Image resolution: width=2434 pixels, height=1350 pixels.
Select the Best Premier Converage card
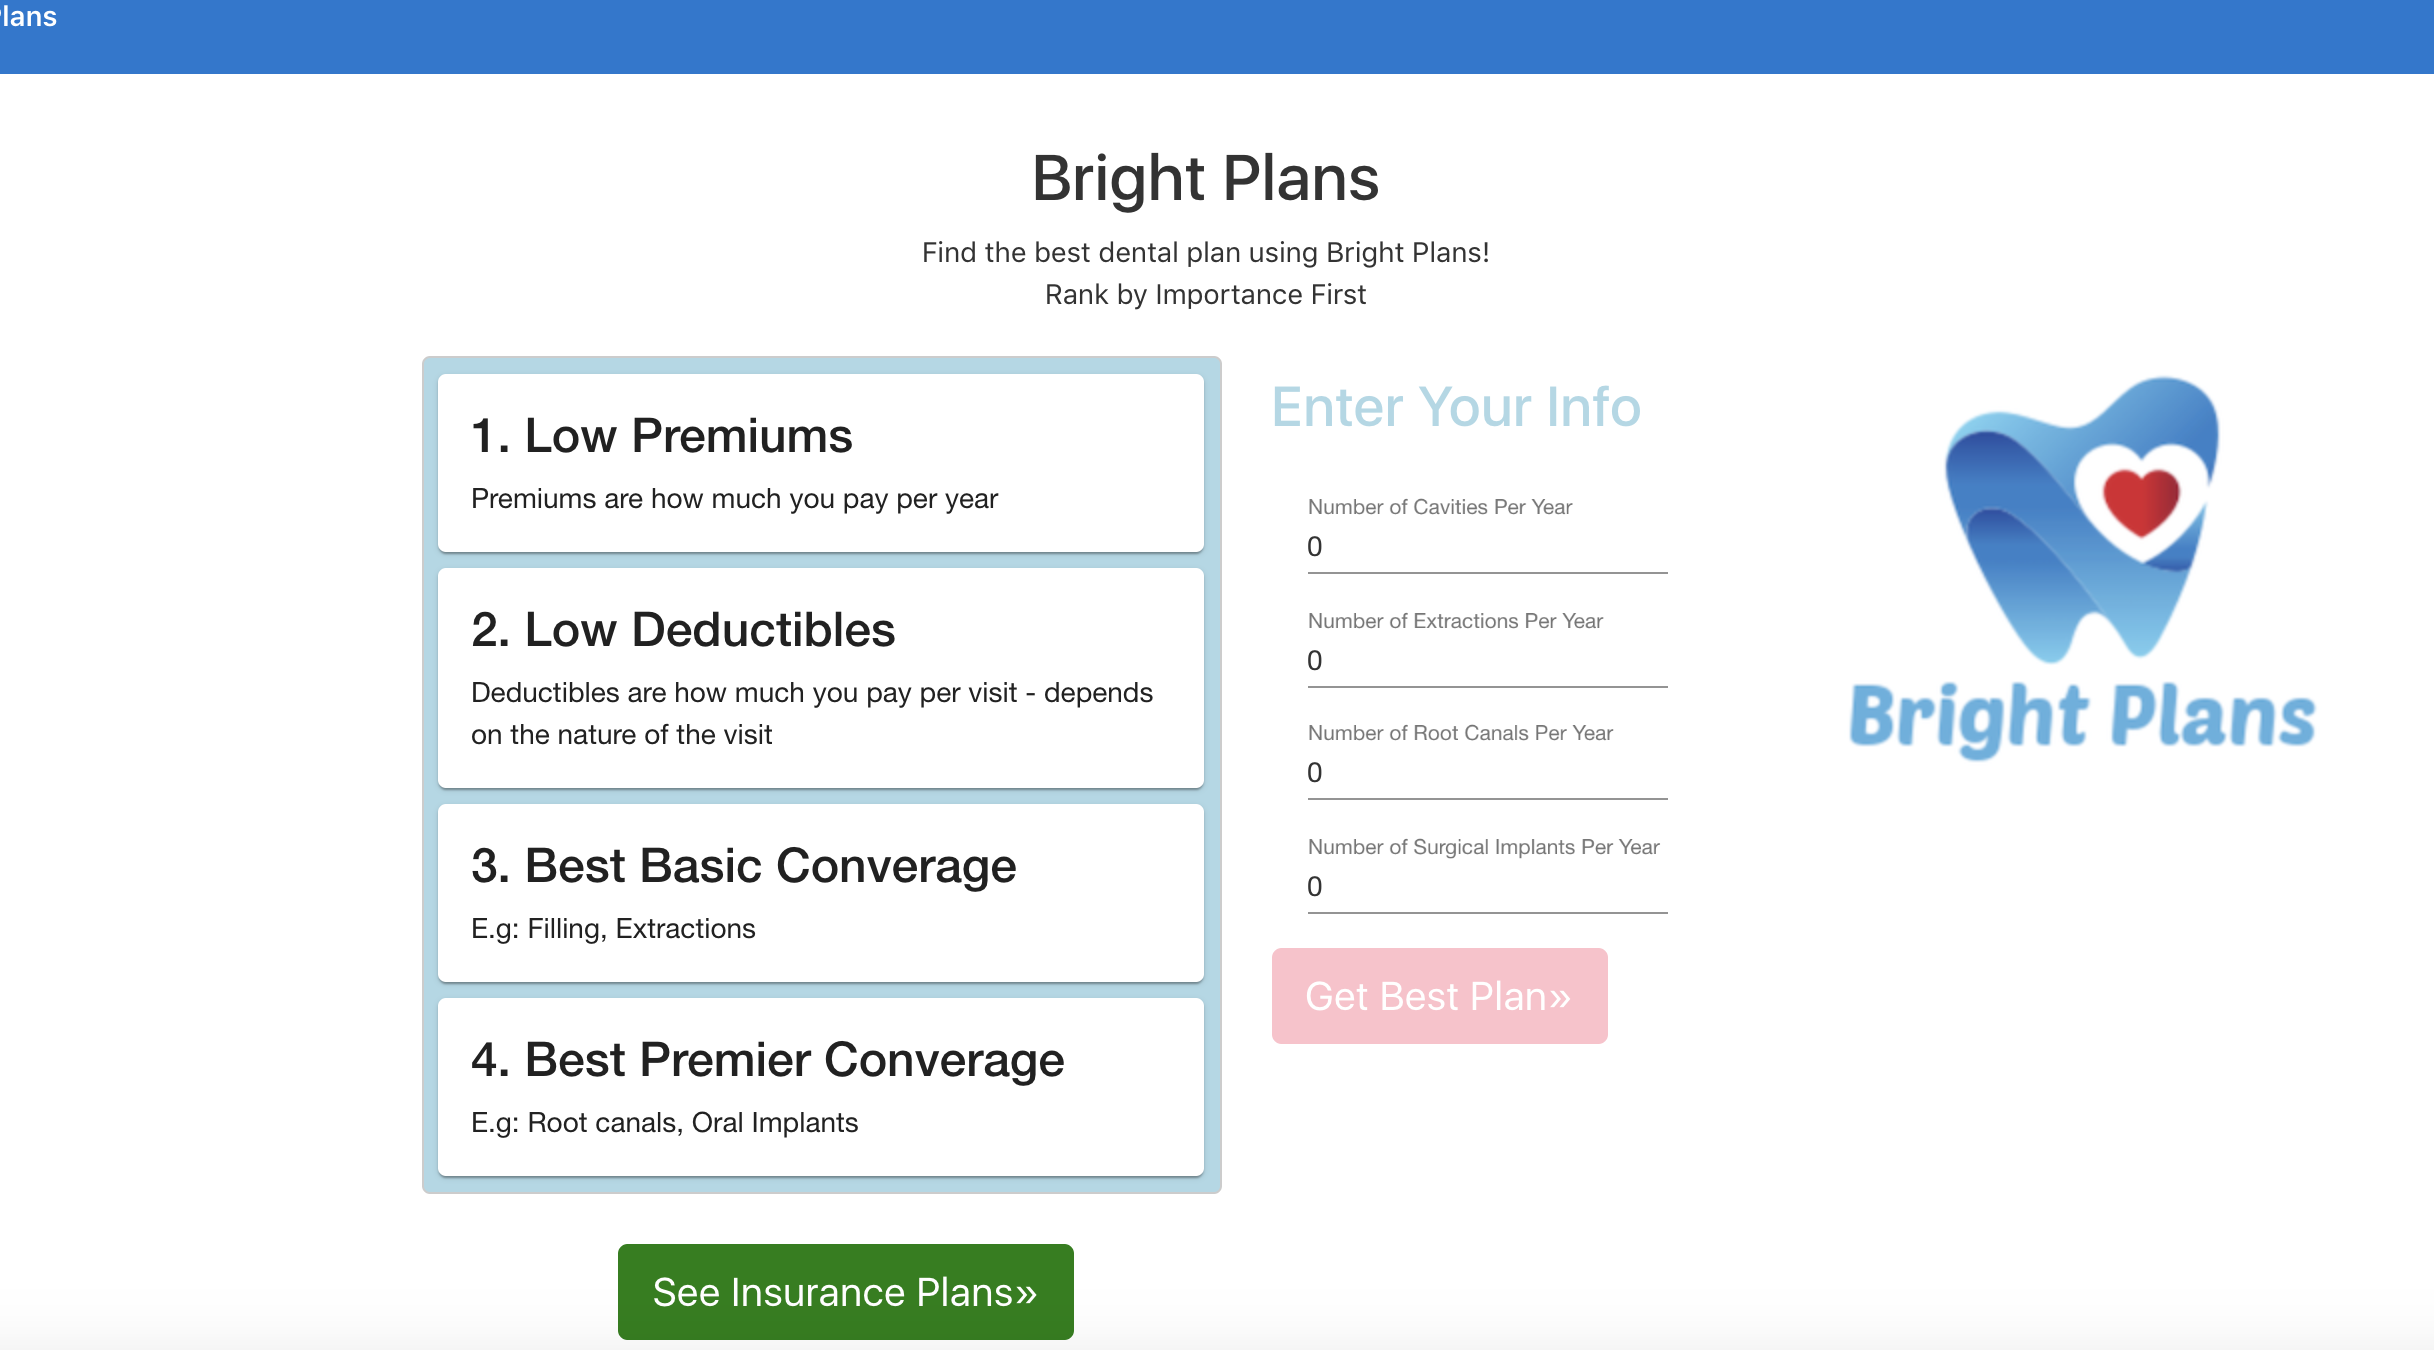tap(819, 1084)
